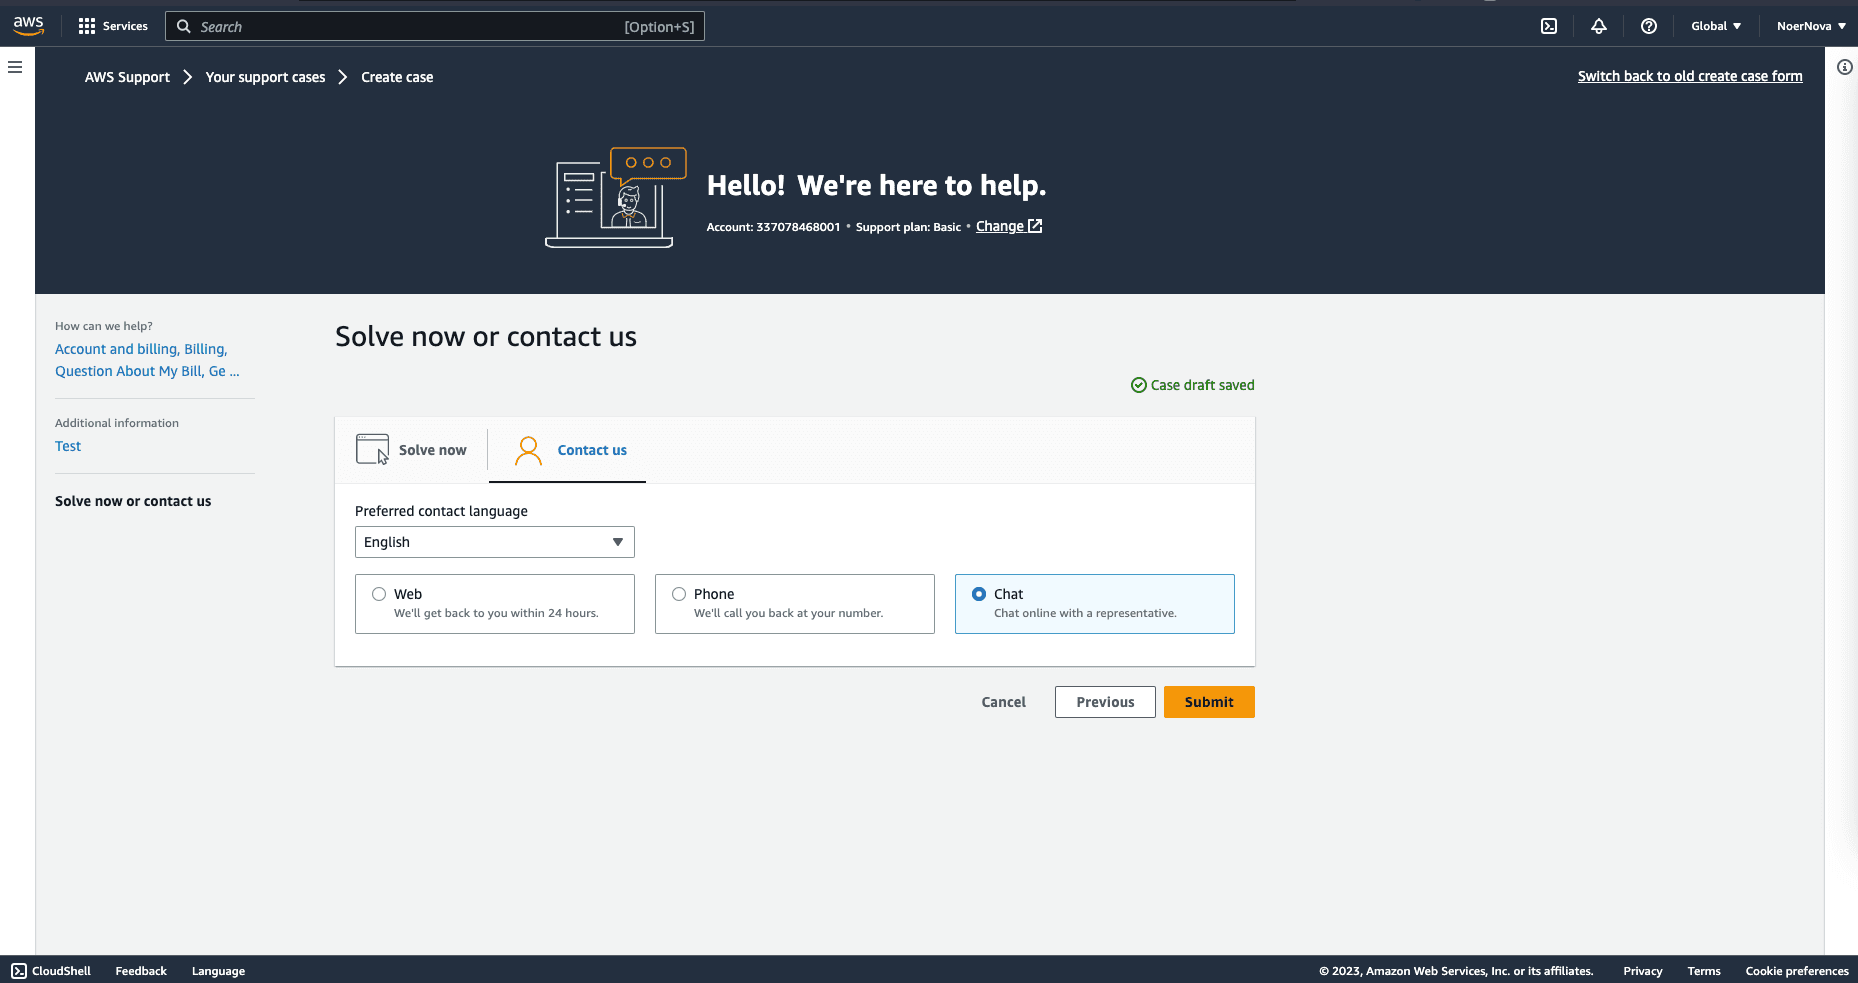Expand the hamburger side navigation menu
The height and width of the screenshot is (983, 1858).
15,67
